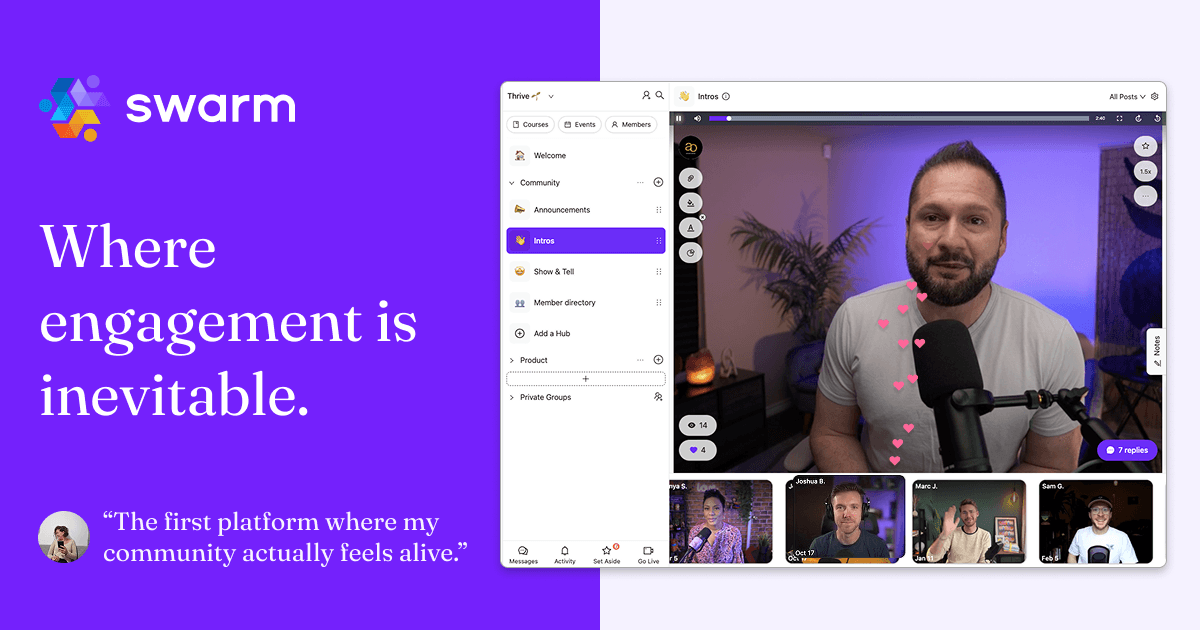Add a hub with Community plus icon
Screen dimensions: 1200x630
658,183
